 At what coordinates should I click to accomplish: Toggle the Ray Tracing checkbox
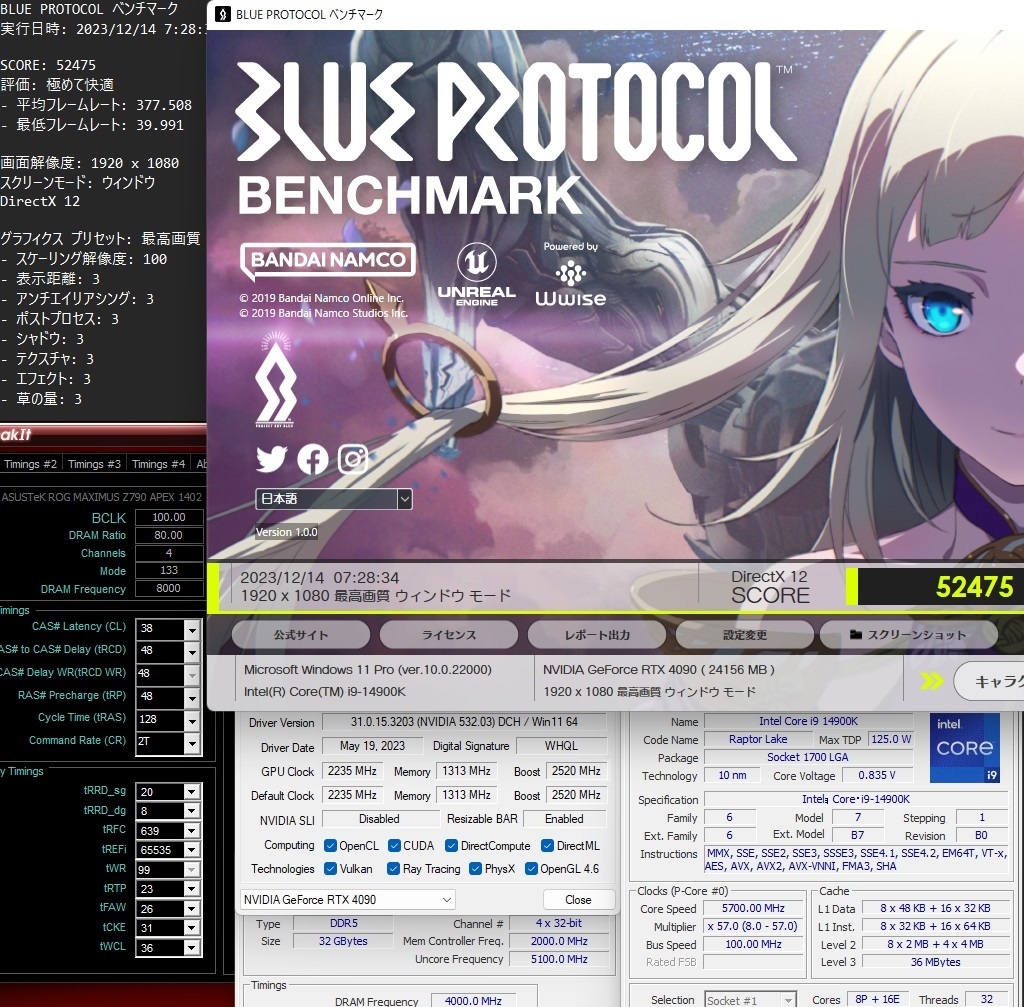tap(393, 869)
